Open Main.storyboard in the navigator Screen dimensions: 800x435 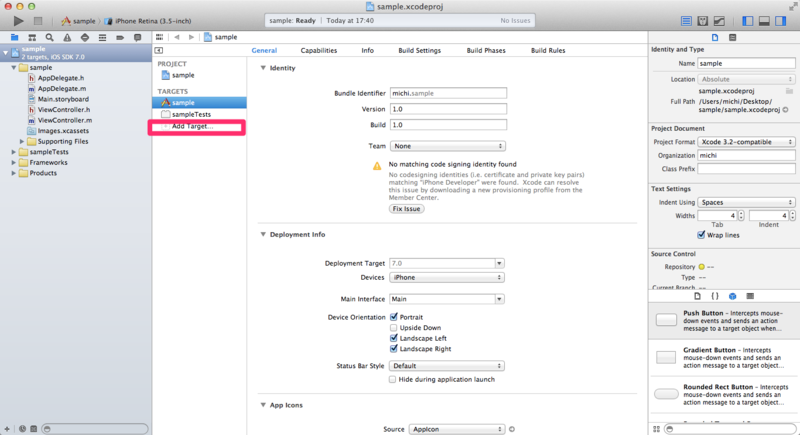[63, 99]
